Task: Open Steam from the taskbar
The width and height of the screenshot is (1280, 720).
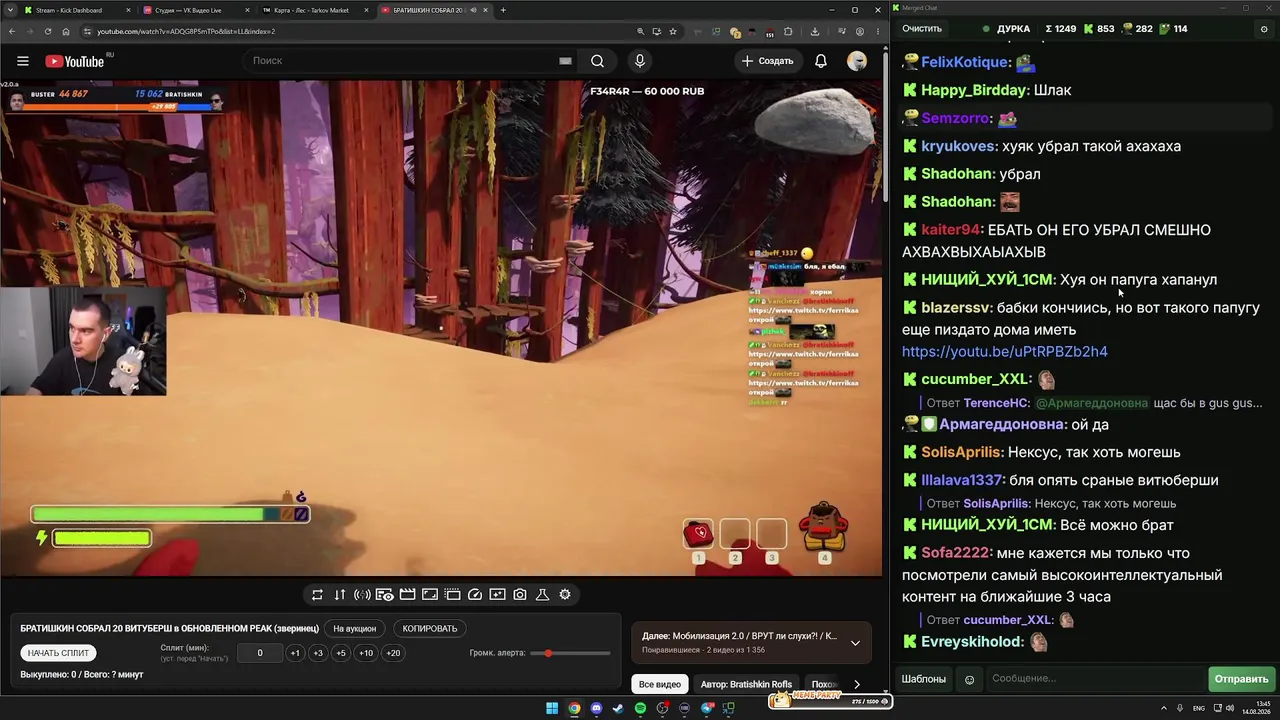Action: pos(618,708)
